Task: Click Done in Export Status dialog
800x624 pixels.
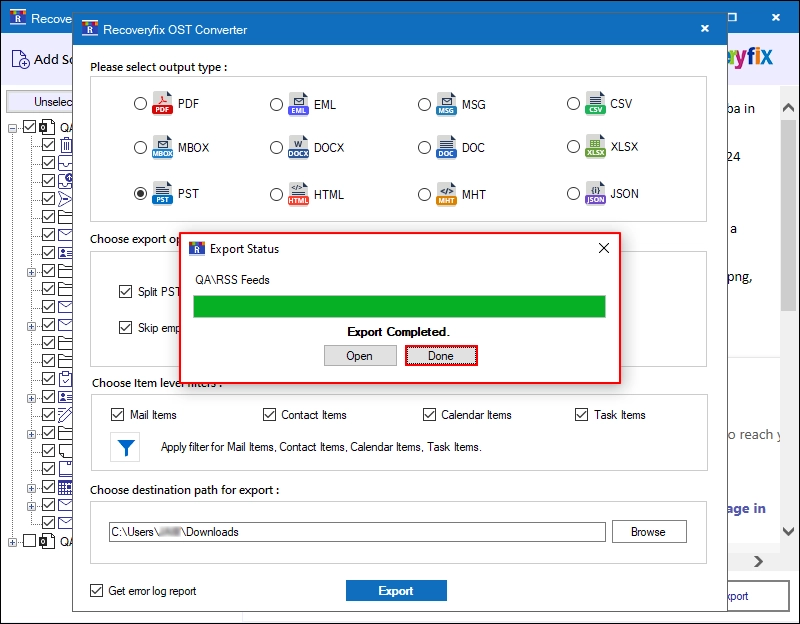Action: [441, 356]
